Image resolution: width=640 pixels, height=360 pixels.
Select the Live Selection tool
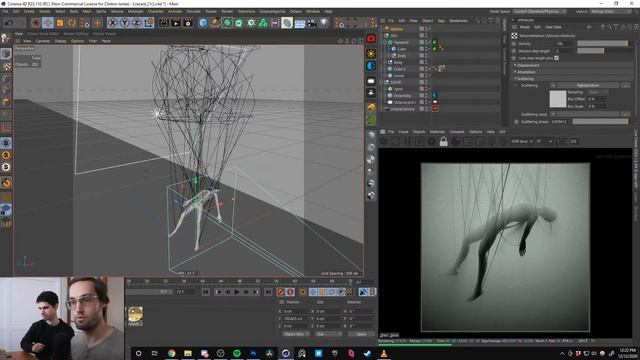coord(36,23)
